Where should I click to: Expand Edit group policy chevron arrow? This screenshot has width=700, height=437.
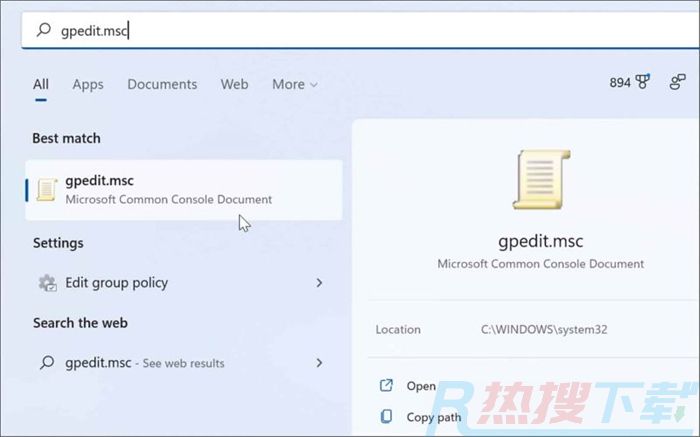pyautogui.click(x=319, y=283)
